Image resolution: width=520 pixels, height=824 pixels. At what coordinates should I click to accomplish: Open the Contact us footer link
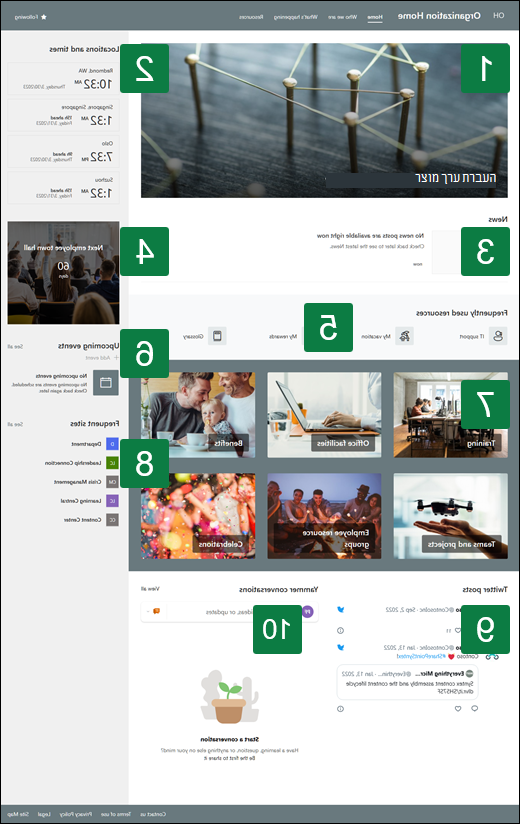153,814
